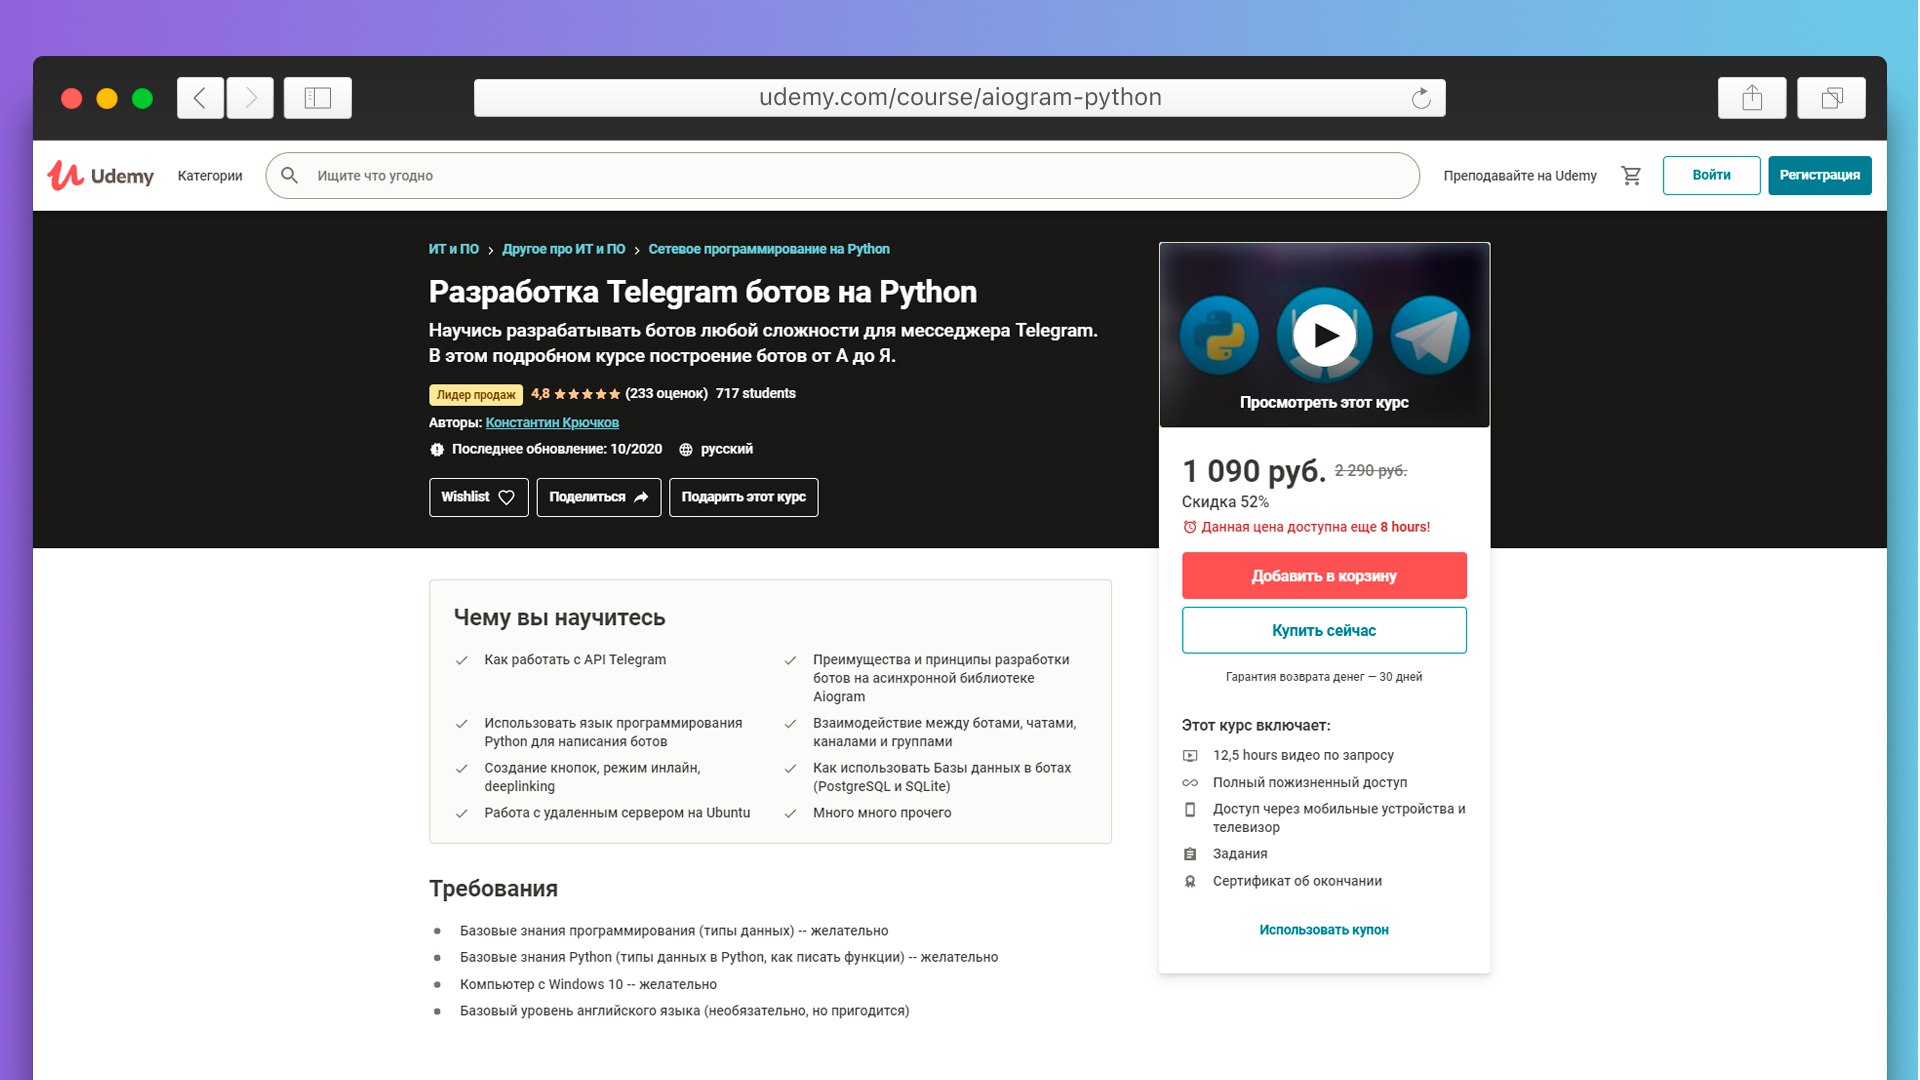This screenshot has width=1920, height=1080.
Task: Open author Константин Крючков's profile link
Action: tap(552, 423)
